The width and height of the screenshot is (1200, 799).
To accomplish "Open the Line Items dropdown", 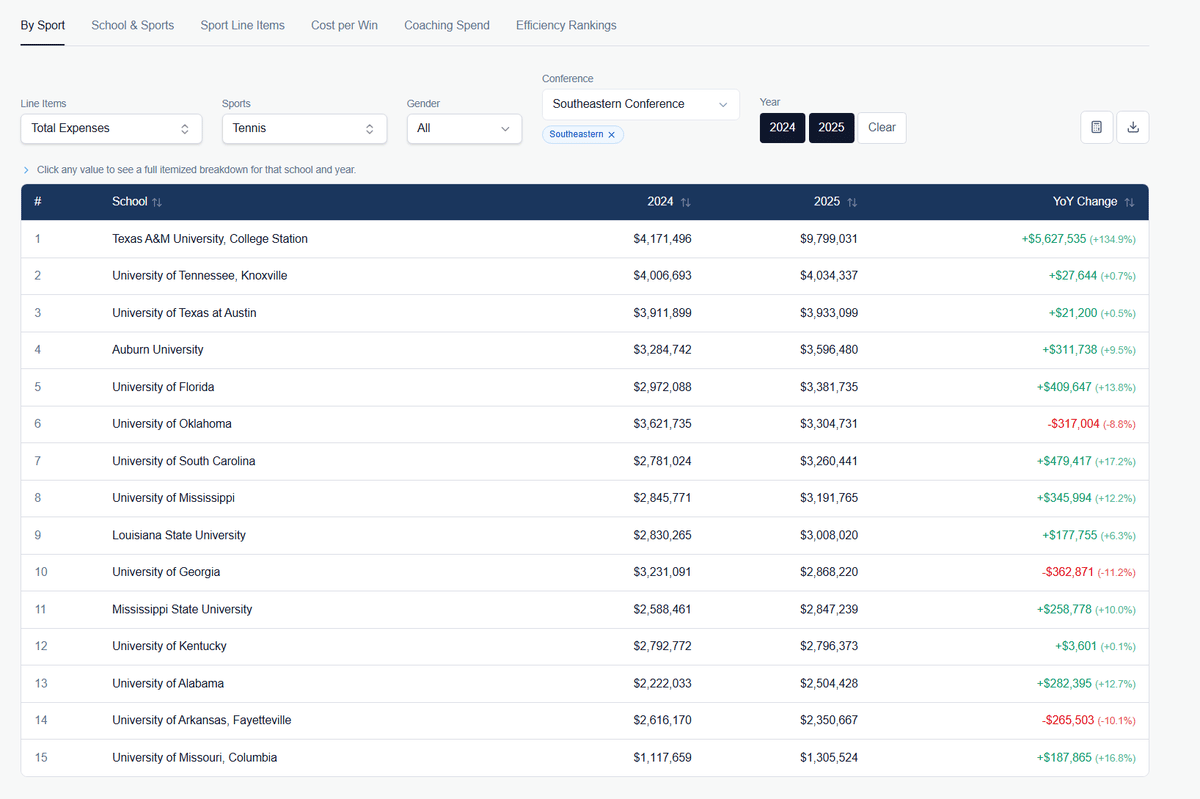I will pyautogui.click(x=111, y=128).
